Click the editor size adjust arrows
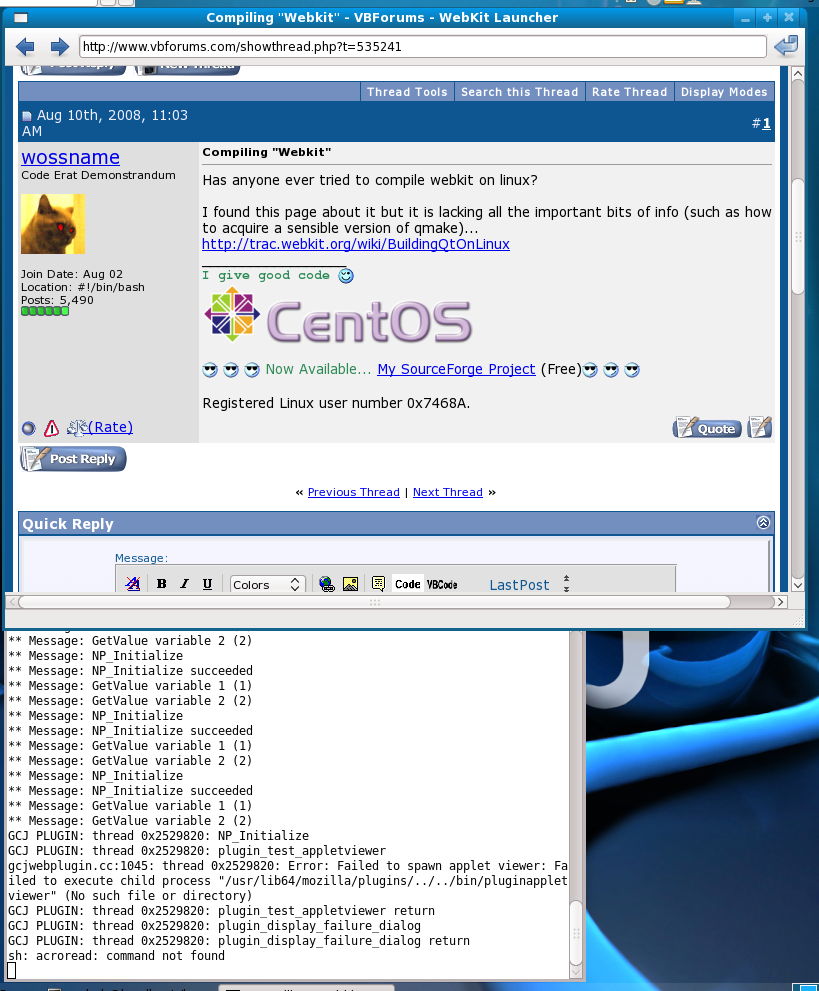The height and width of the screenshot is (991, 819). 566,583
